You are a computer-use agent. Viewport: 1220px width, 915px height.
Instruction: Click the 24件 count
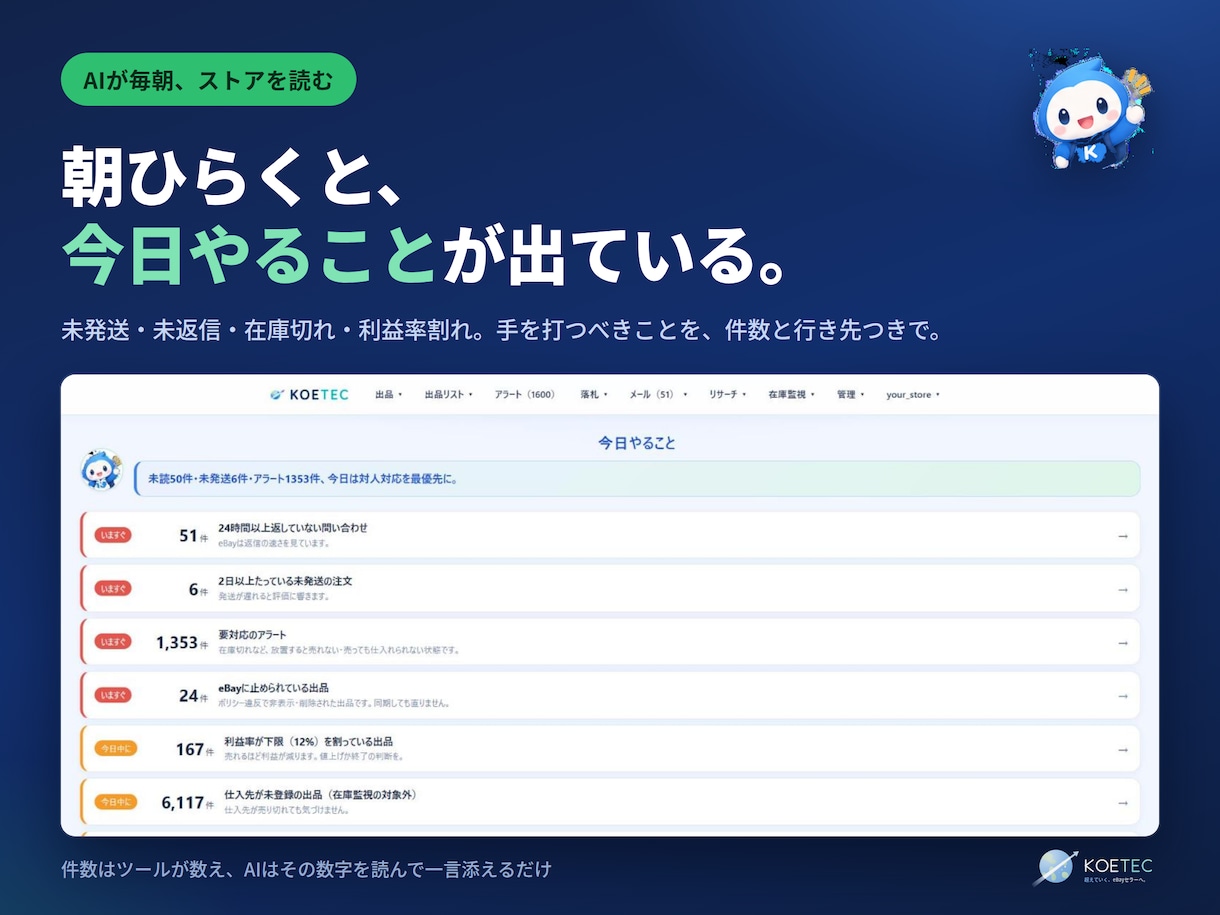193,696
